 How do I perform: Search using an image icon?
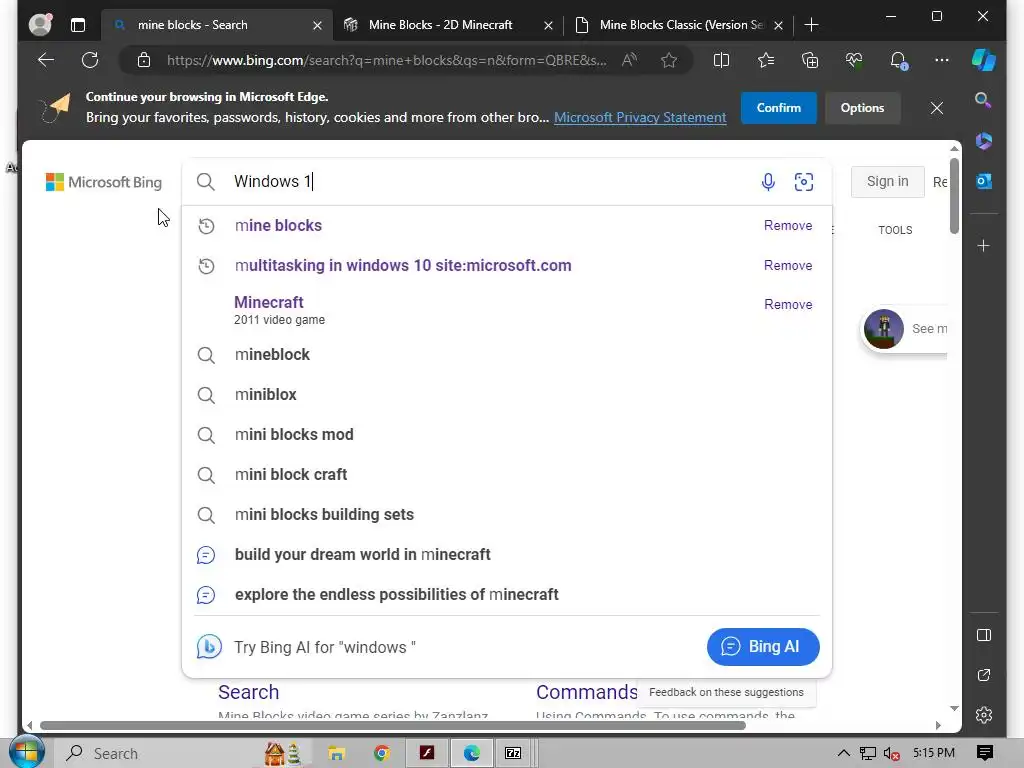pyautogui.click(x=804, y=182)
